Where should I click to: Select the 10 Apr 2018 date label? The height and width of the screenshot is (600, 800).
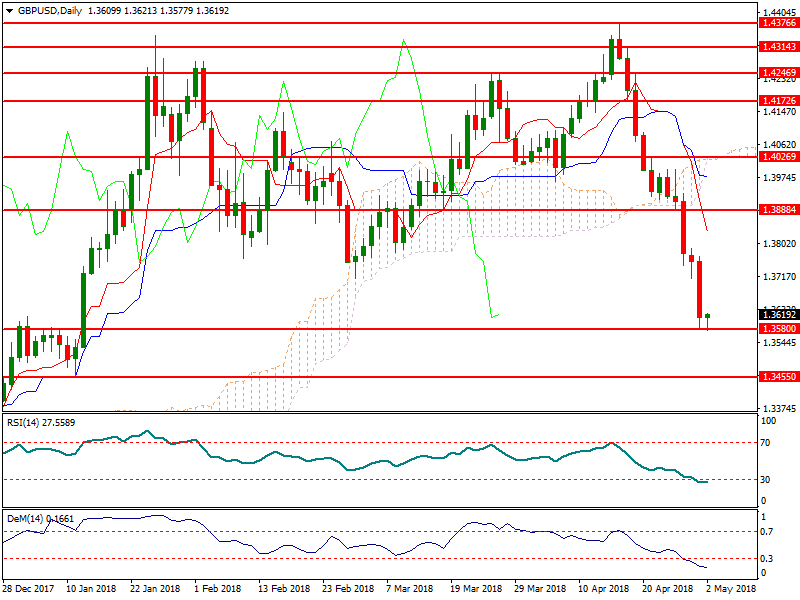(603, 590)
